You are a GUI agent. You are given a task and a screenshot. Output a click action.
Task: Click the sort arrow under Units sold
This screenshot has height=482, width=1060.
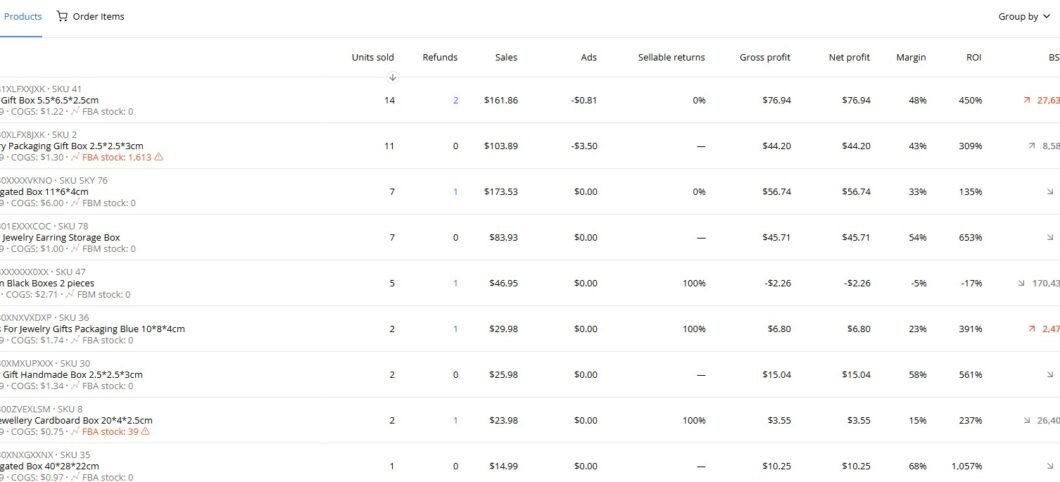pyautogui.click(x=392, y=77)
